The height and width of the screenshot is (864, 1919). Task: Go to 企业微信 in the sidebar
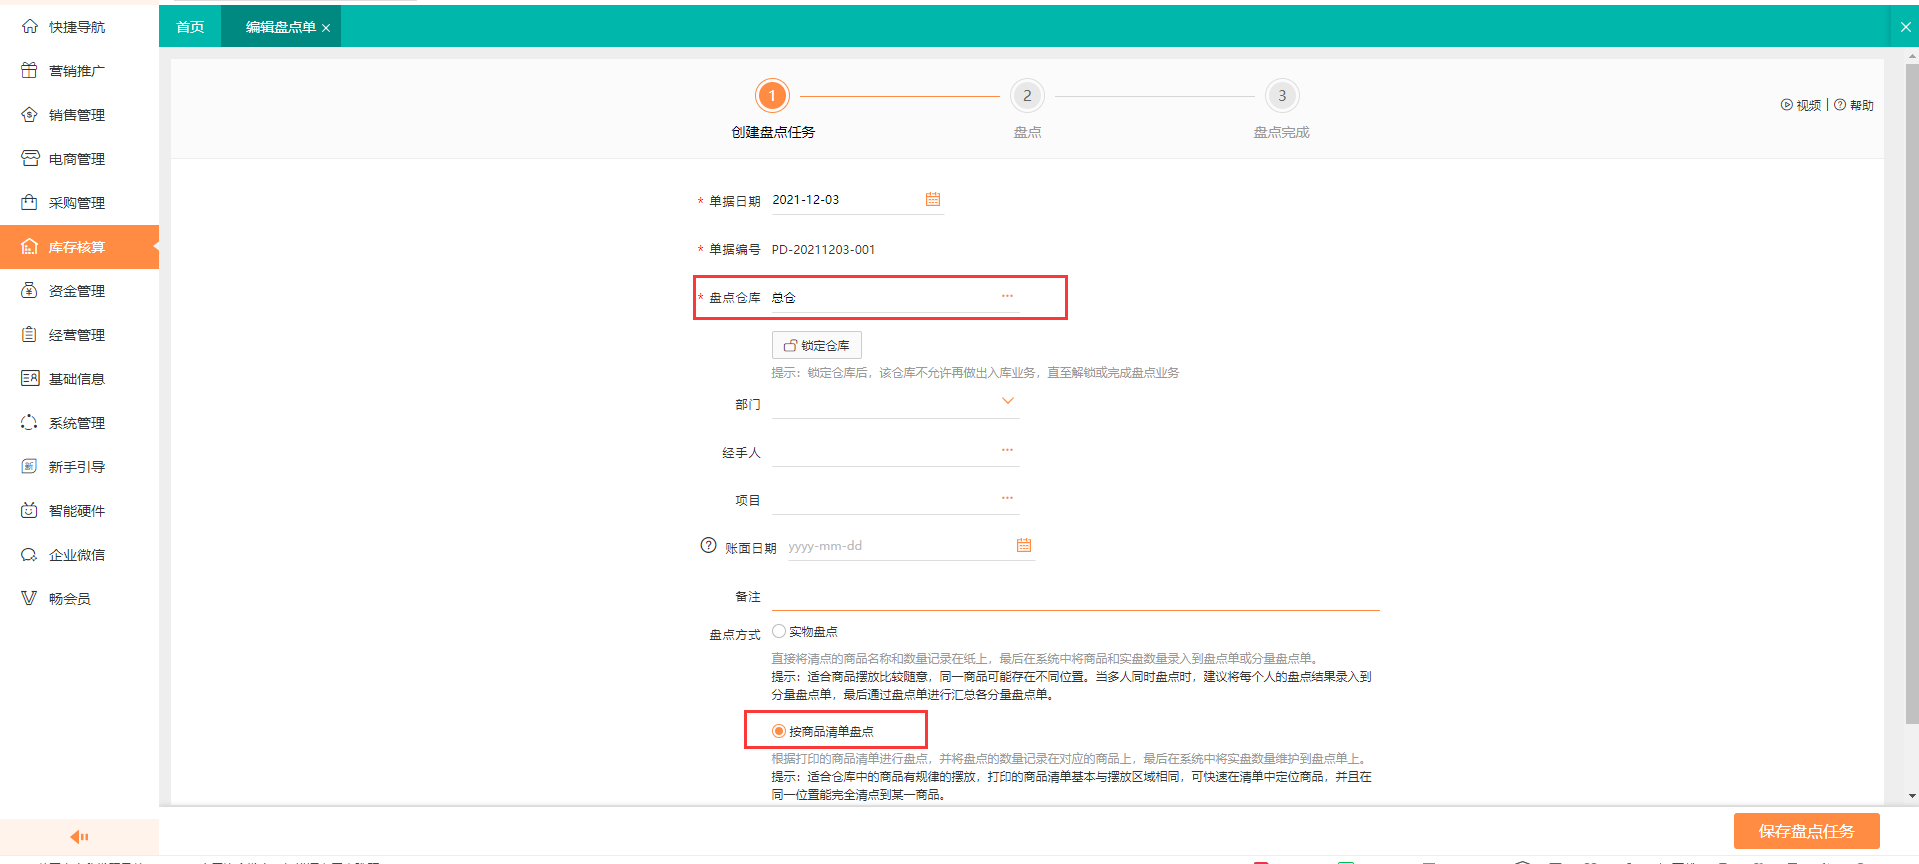76,555
